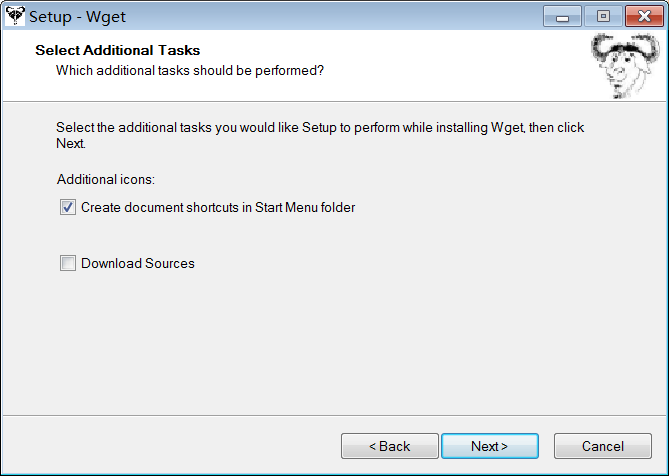Click the Wget setup icon in title bar
This screenshot has width=669, height=476.
[x=15, y=16]
